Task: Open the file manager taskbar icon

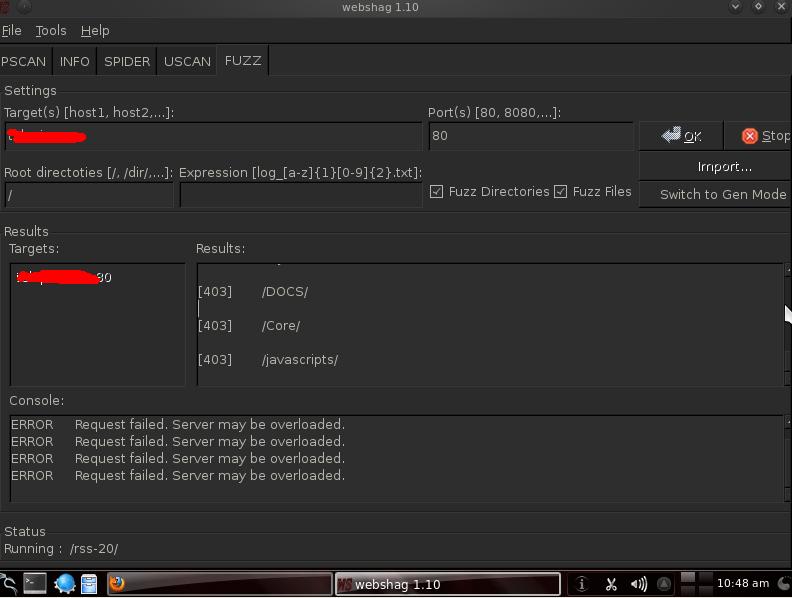Action: coord(89,583)
